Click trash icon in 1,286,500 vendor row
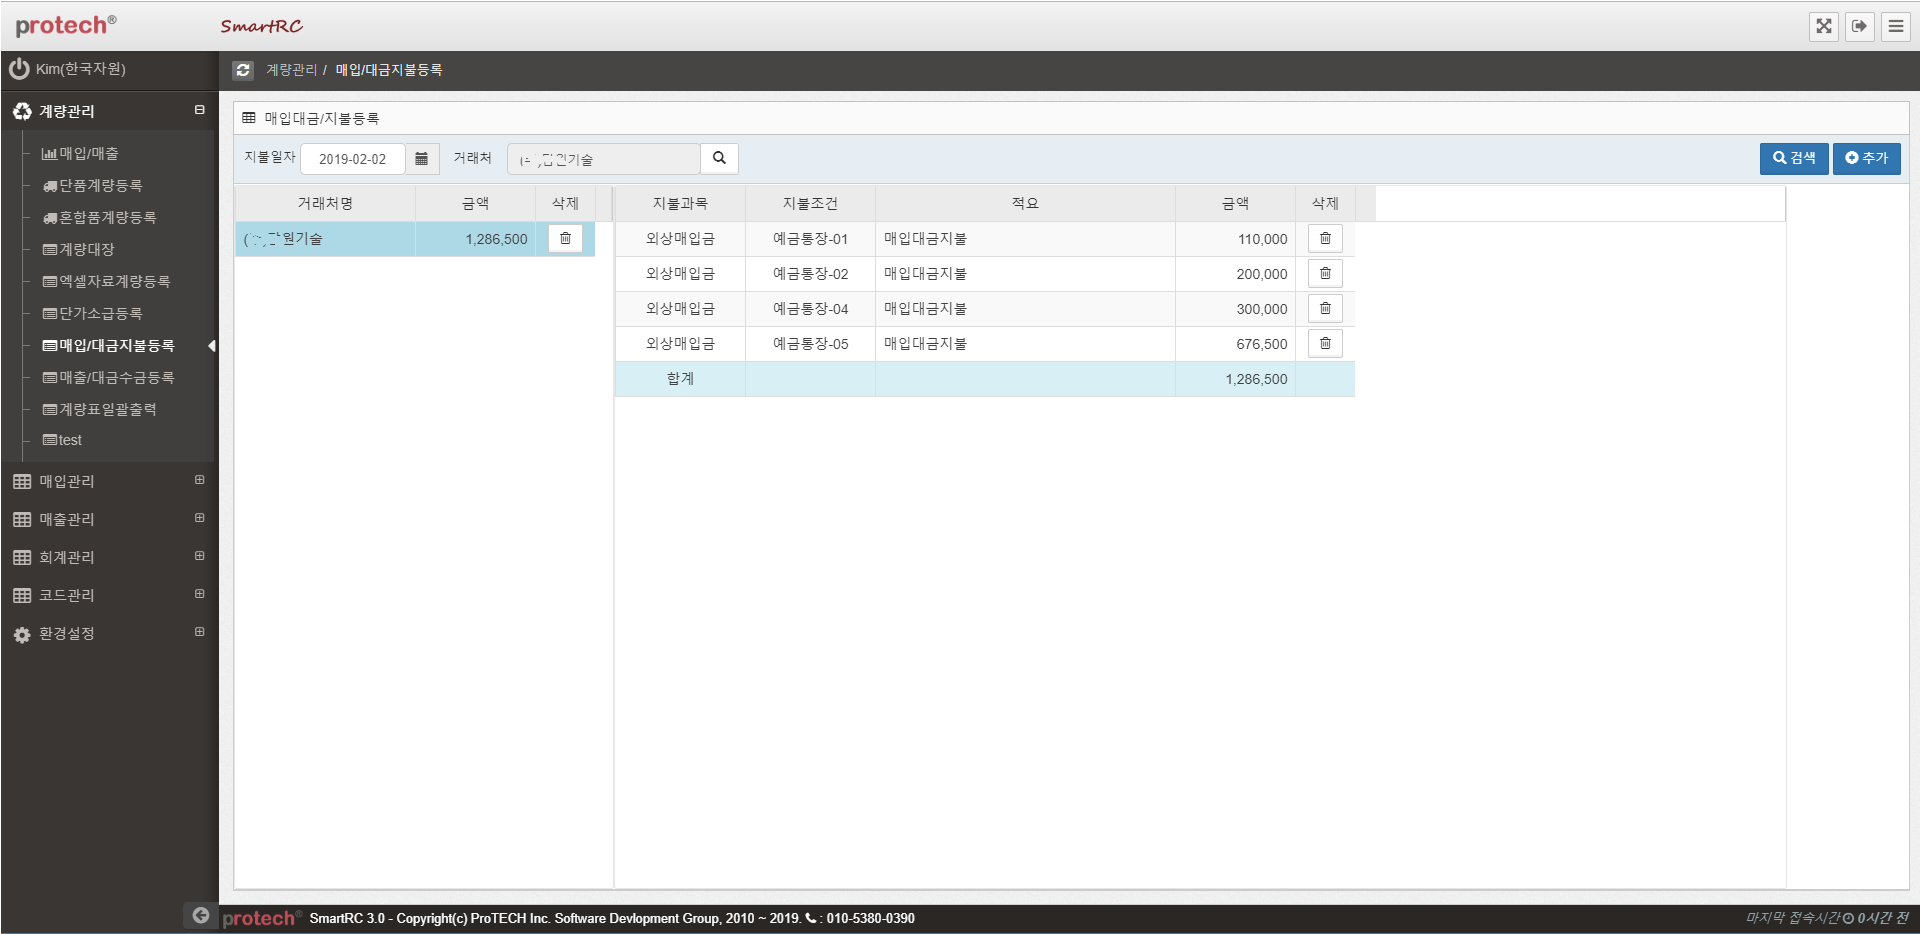 click(565, 239)
